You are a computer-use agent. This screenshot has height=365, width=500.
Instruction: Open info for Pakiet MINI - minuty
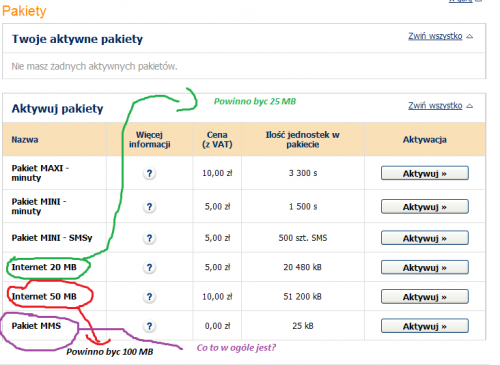tap(149, 207)
